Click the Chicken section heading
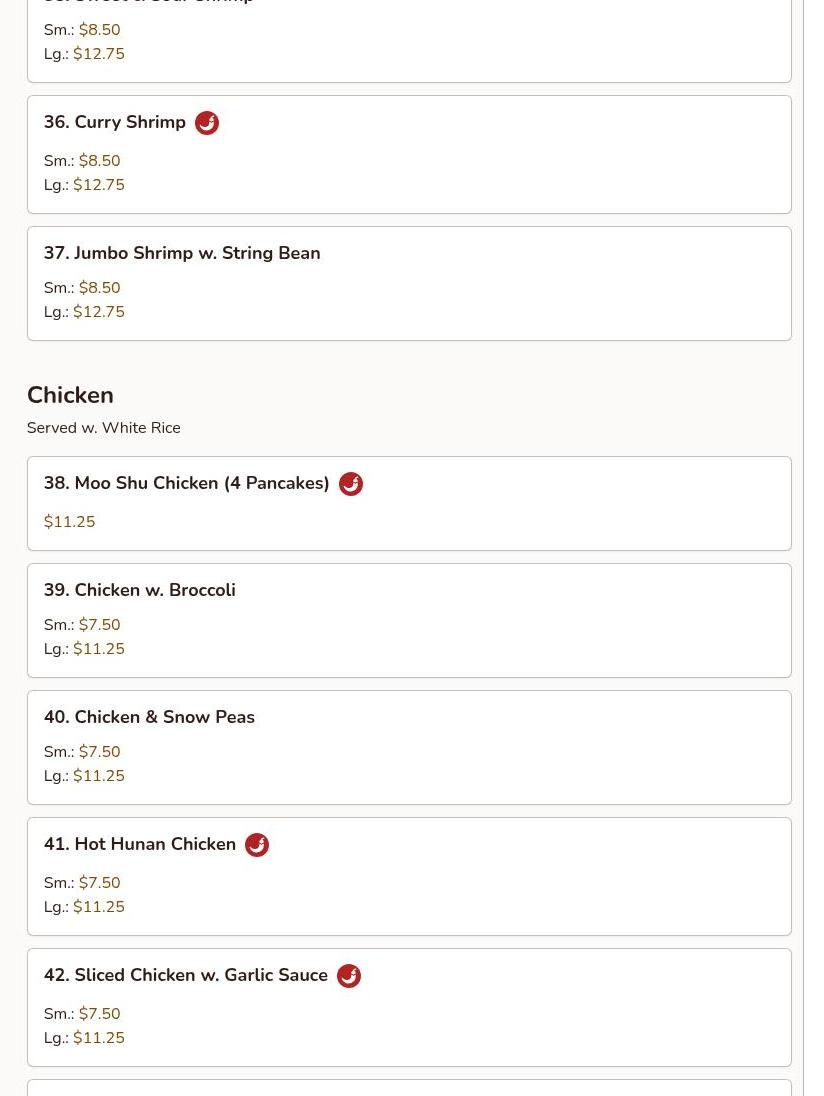 tap(70, 395)
